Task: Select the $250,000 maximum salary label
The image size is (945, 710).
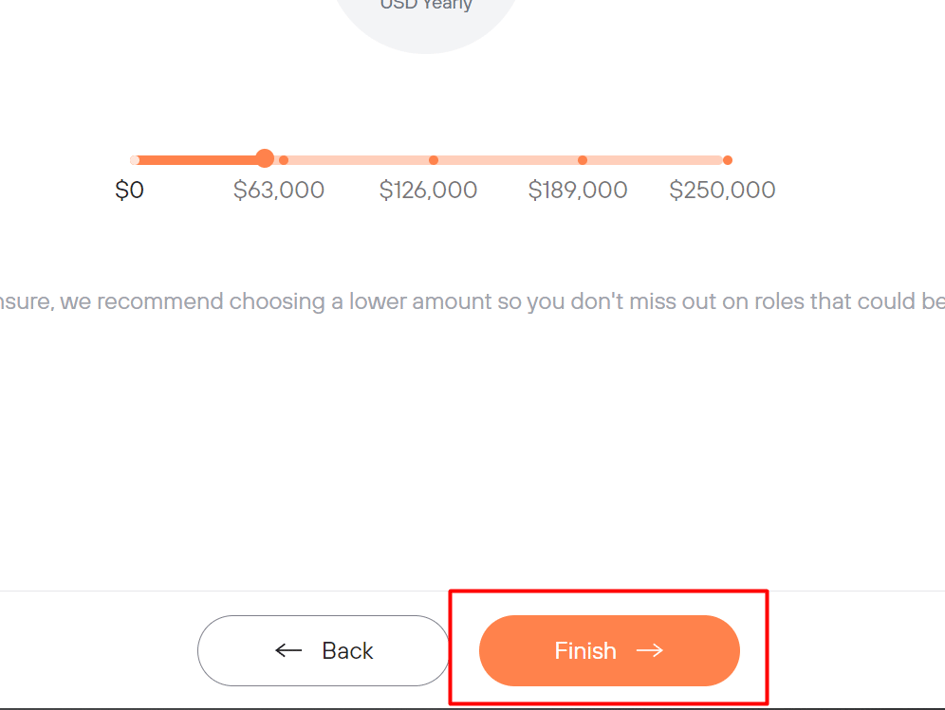Action: point(722,189)
